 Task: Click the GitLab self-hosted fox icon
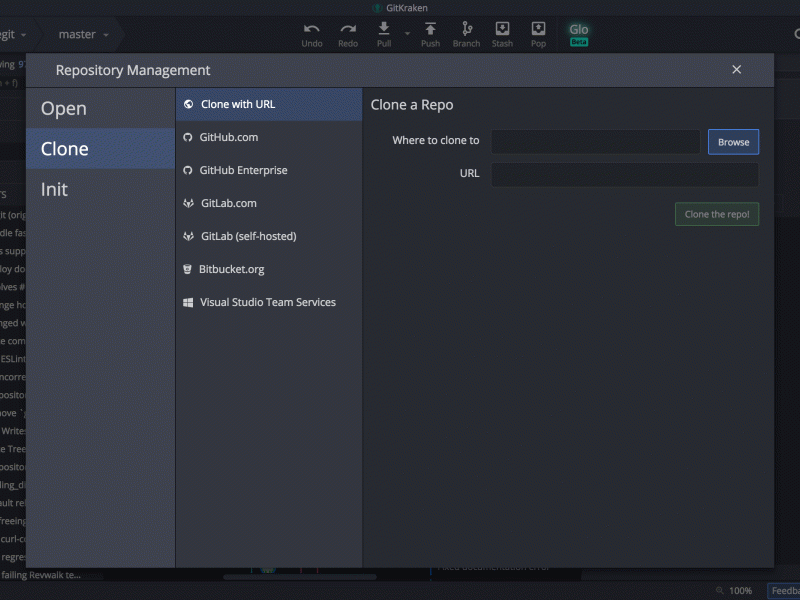(x=188, y=236)
